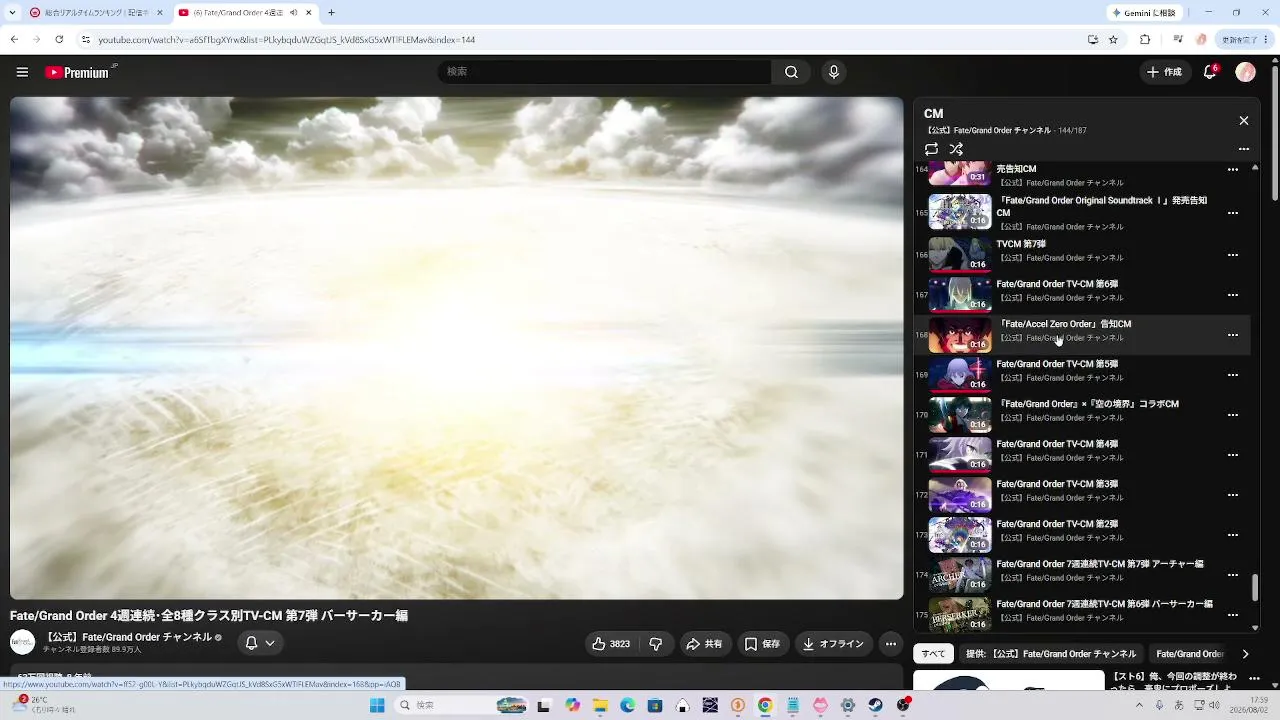Screen dimensions: 1280x720
Task: Toggle playlist shuffle
Action: tap(956, 149)
